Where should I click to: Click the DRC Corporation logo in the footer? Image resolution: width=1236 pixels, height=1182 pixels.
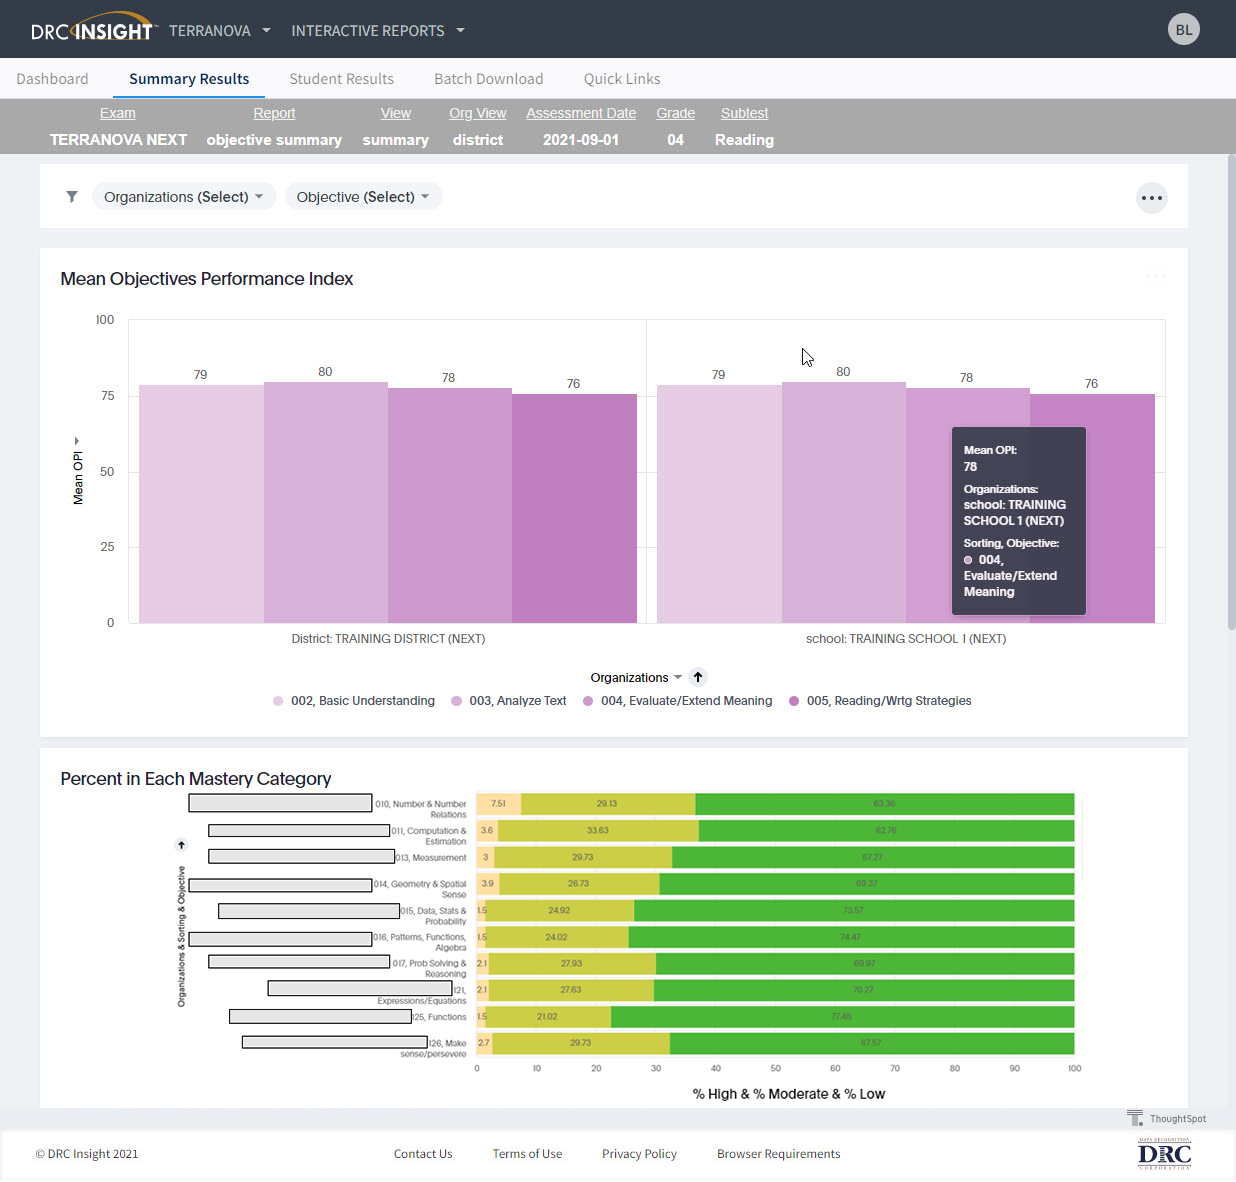coord(1163,1154)
